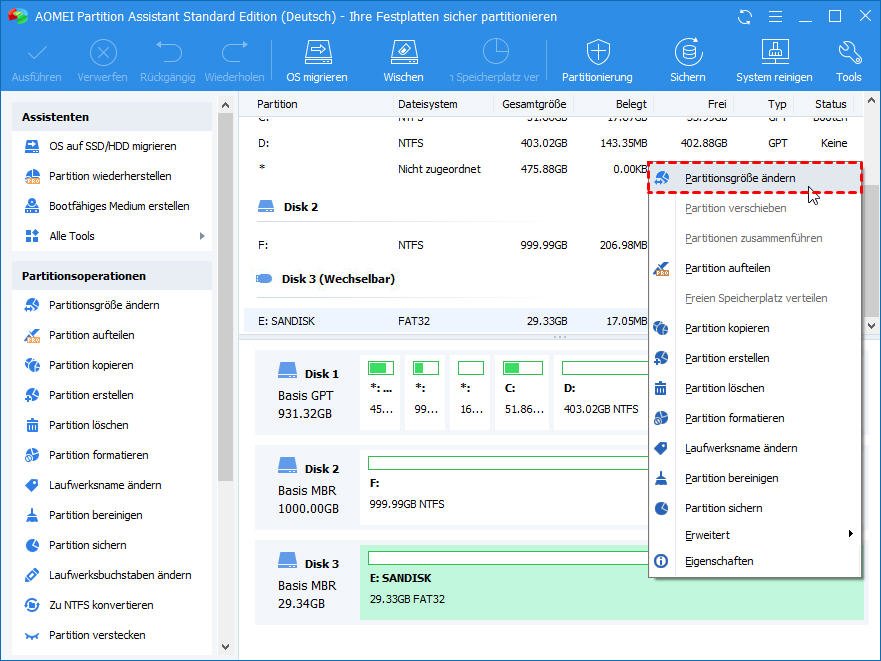Select Partition löschen in sidebar

tap(88, 425)
